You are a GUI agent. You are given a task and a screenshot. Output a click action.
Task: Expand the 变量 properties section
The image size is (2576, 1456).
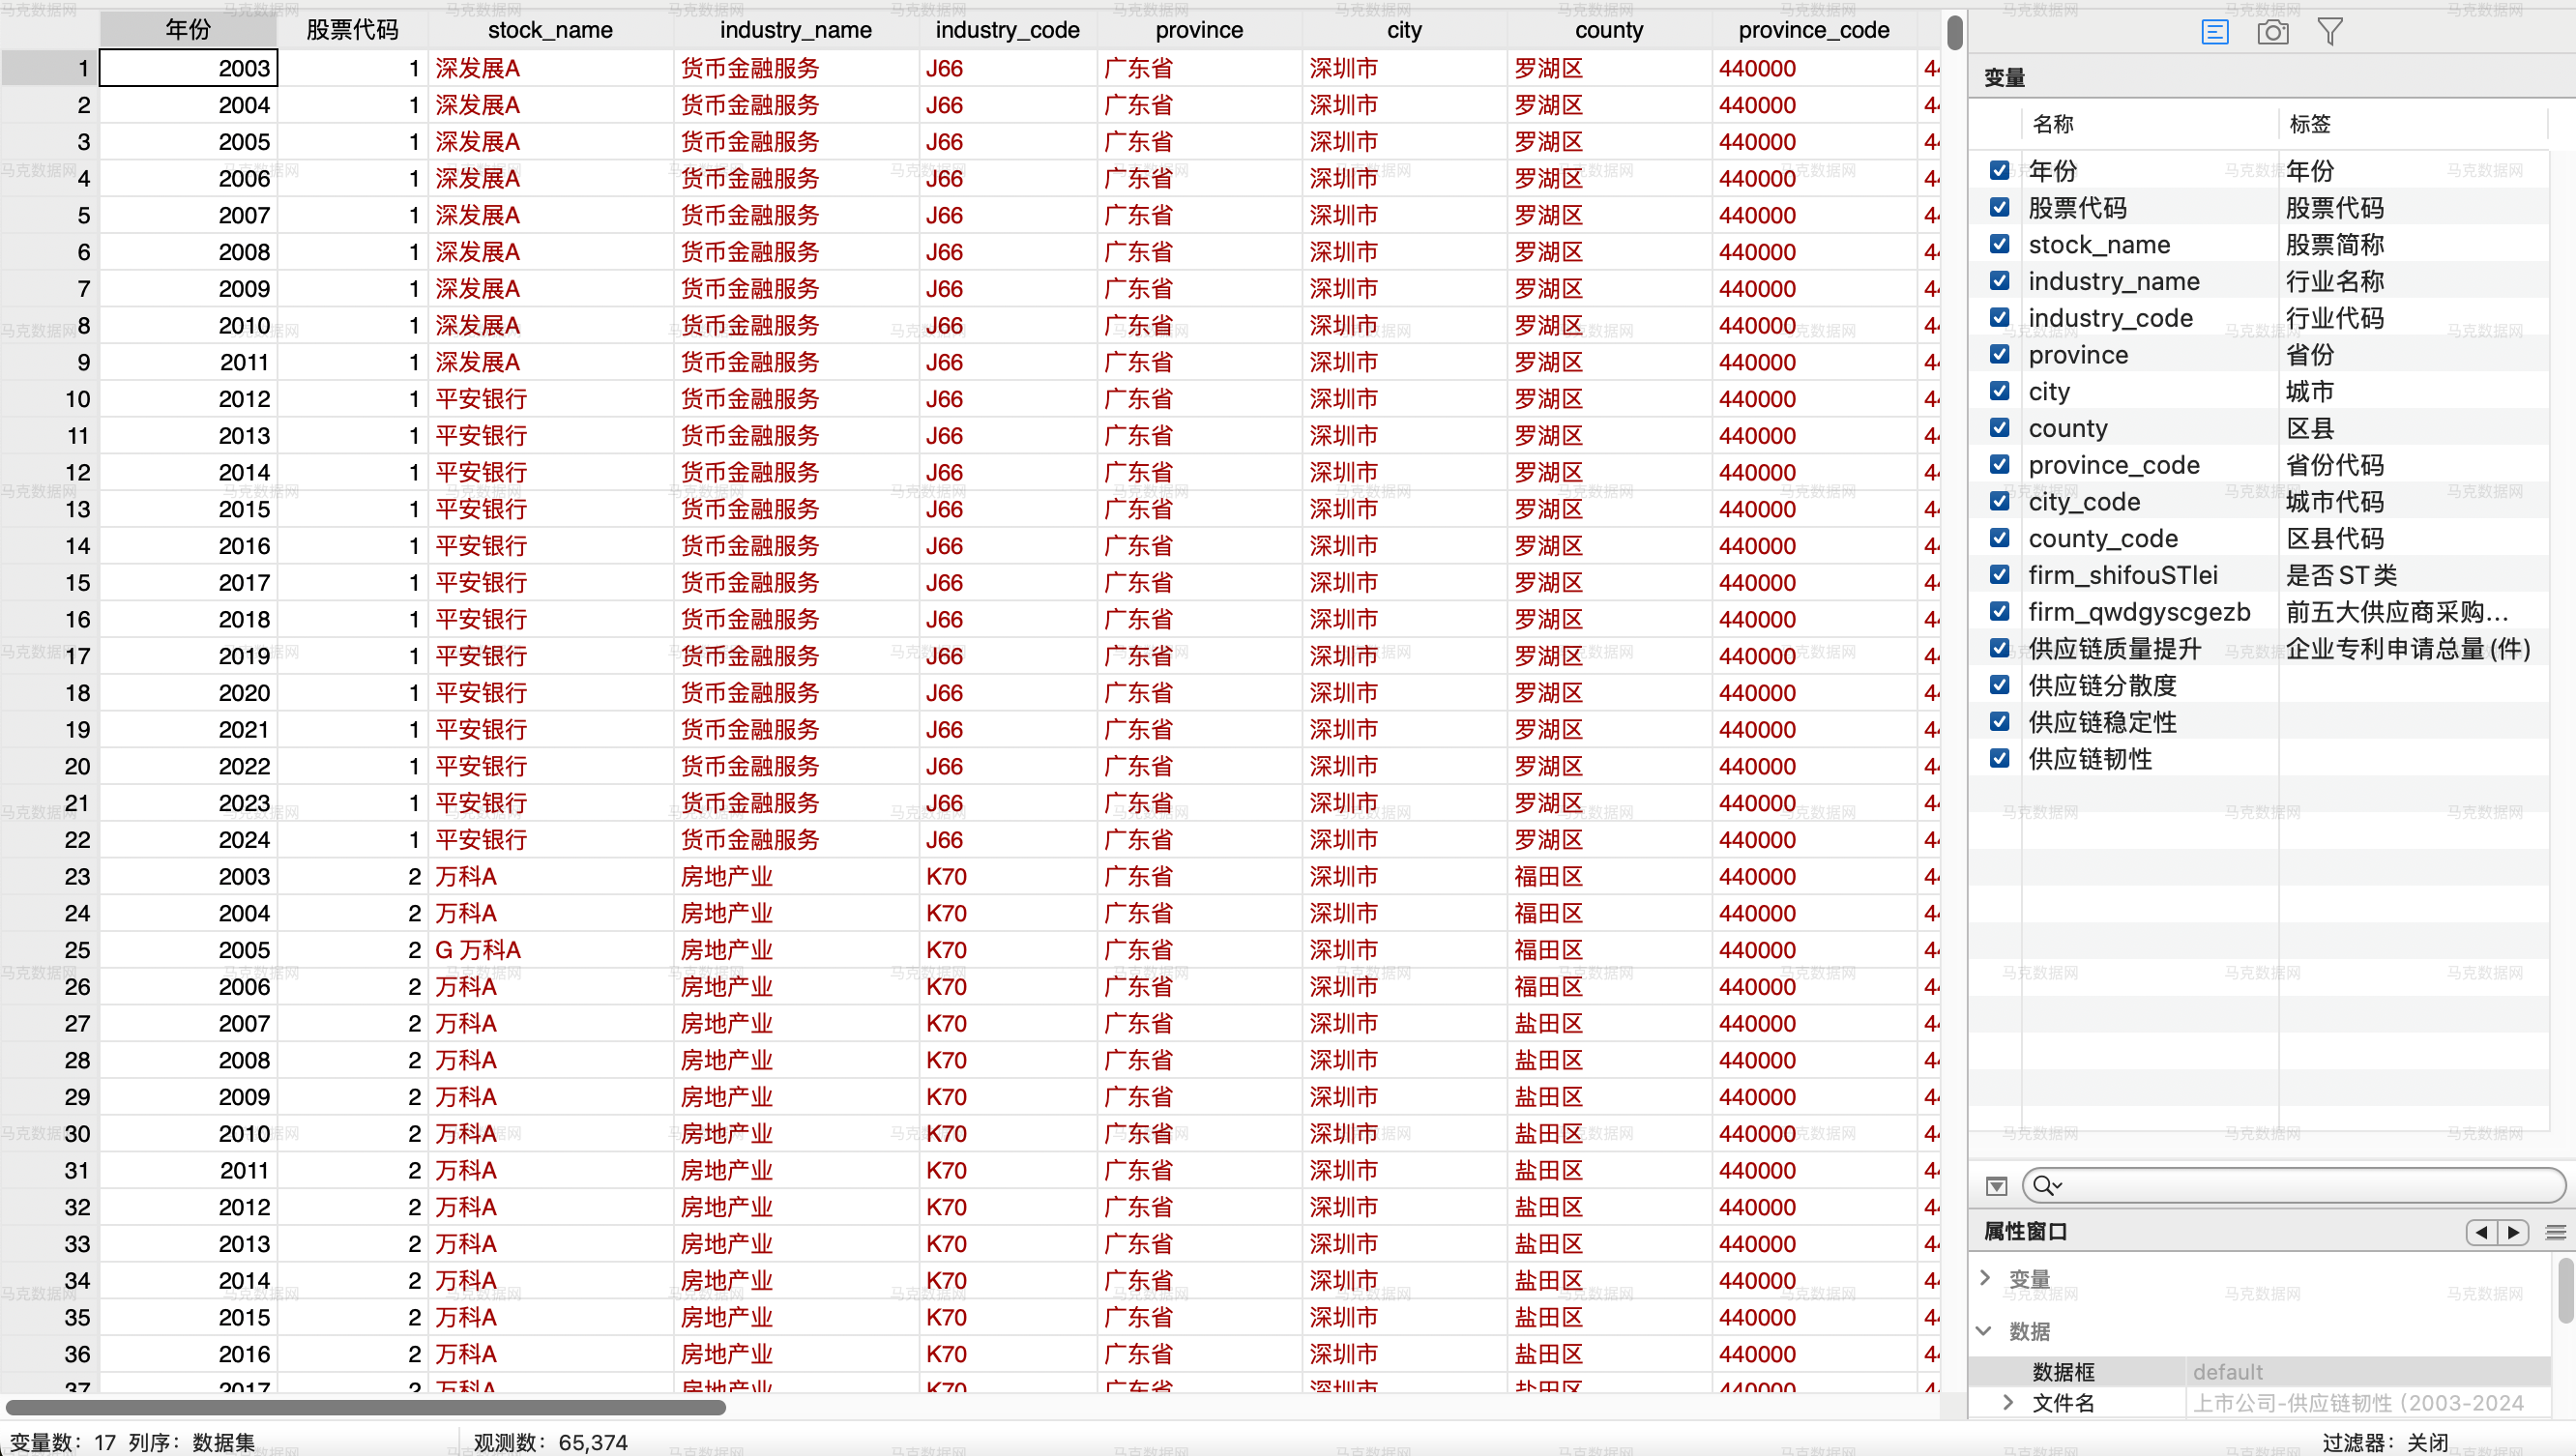(1986, 1278)
